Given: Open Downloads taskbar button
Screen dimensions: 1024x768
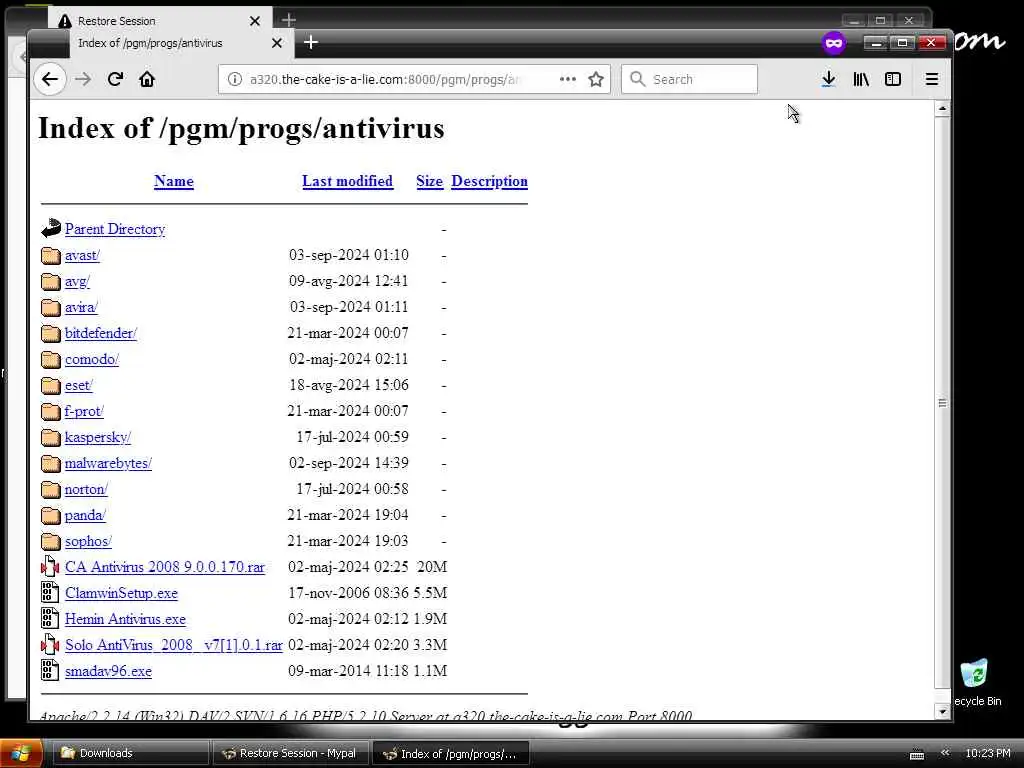Looking at the screenshot, I should [130, 754].
